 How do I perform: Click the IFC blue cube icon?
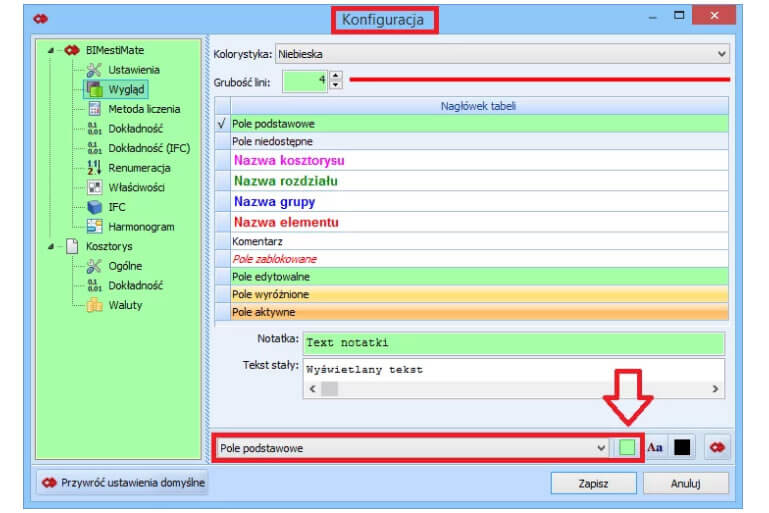[x=95, y=207]
